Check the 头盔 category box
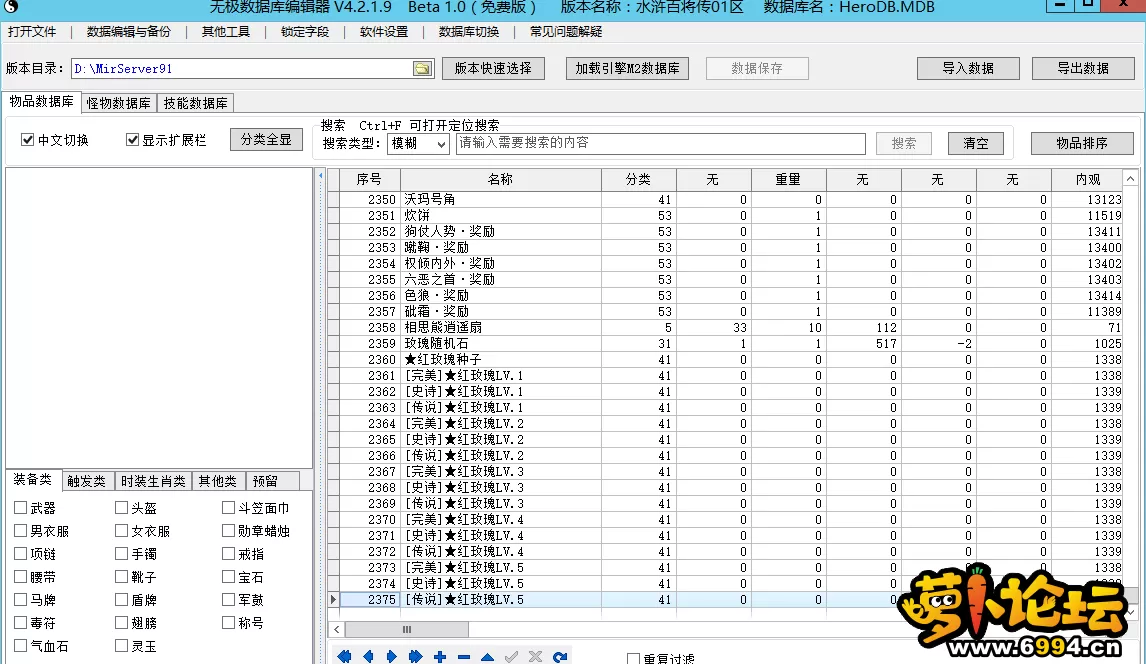Image resolution: width=1146 pixels, height=664 pixels. point(121,507)
